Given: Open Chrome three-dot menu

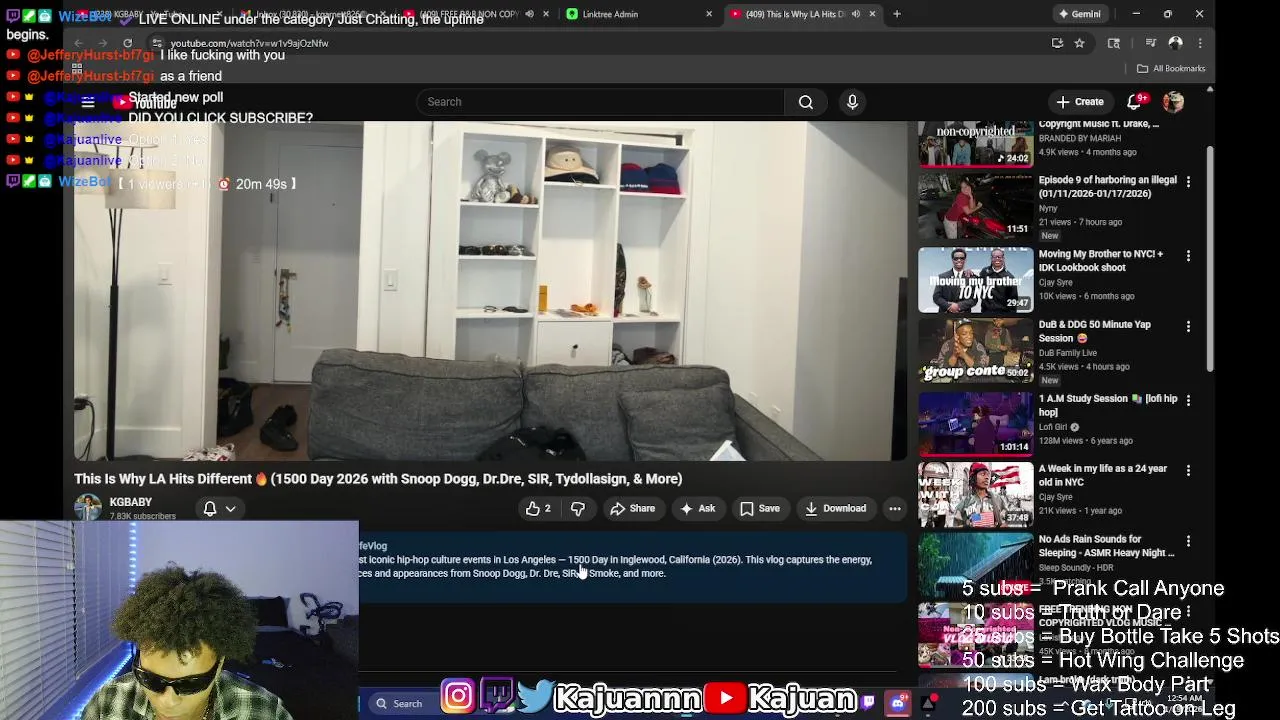Looking at the screenshot, I should [x=1199, y=43].
